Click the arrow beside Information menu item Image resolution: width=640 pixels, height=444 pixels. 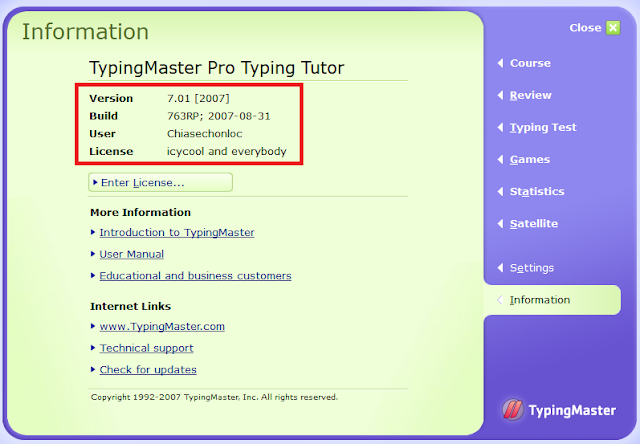pos(500,300)
